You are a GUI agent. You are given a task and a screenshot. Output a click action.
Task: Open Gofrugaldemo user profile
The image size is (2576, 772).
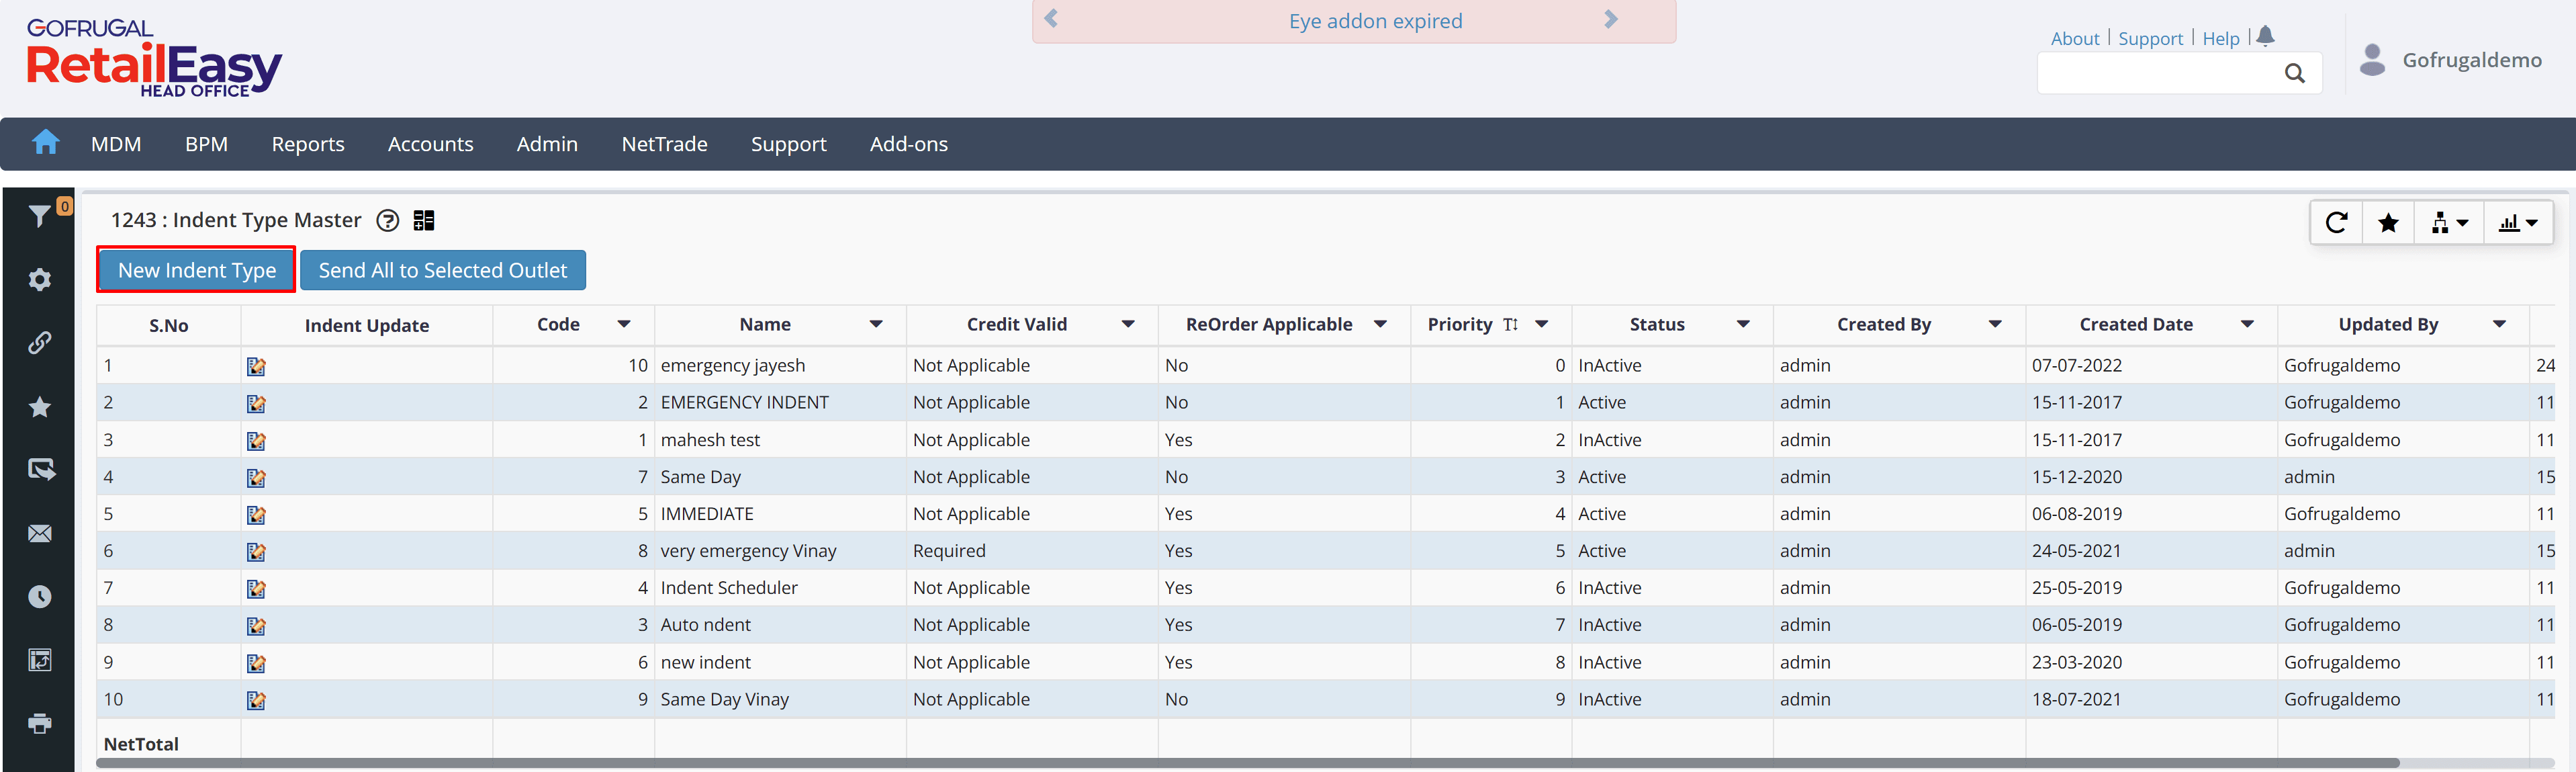click(2451, 60)
